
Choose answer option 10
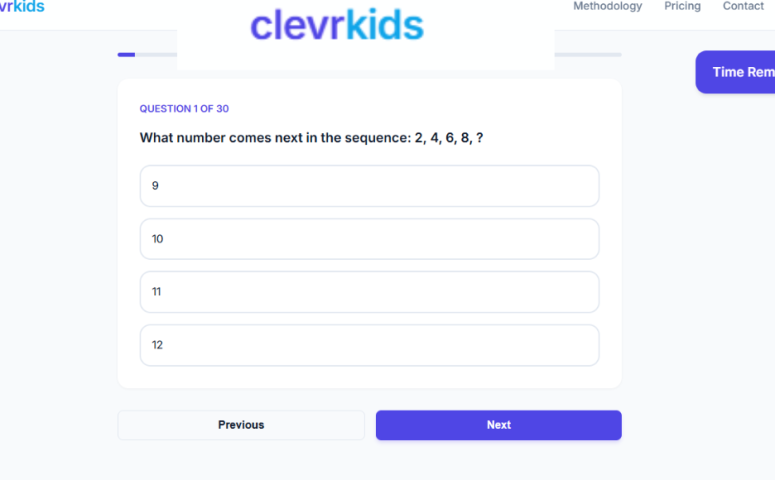point(369,239)
